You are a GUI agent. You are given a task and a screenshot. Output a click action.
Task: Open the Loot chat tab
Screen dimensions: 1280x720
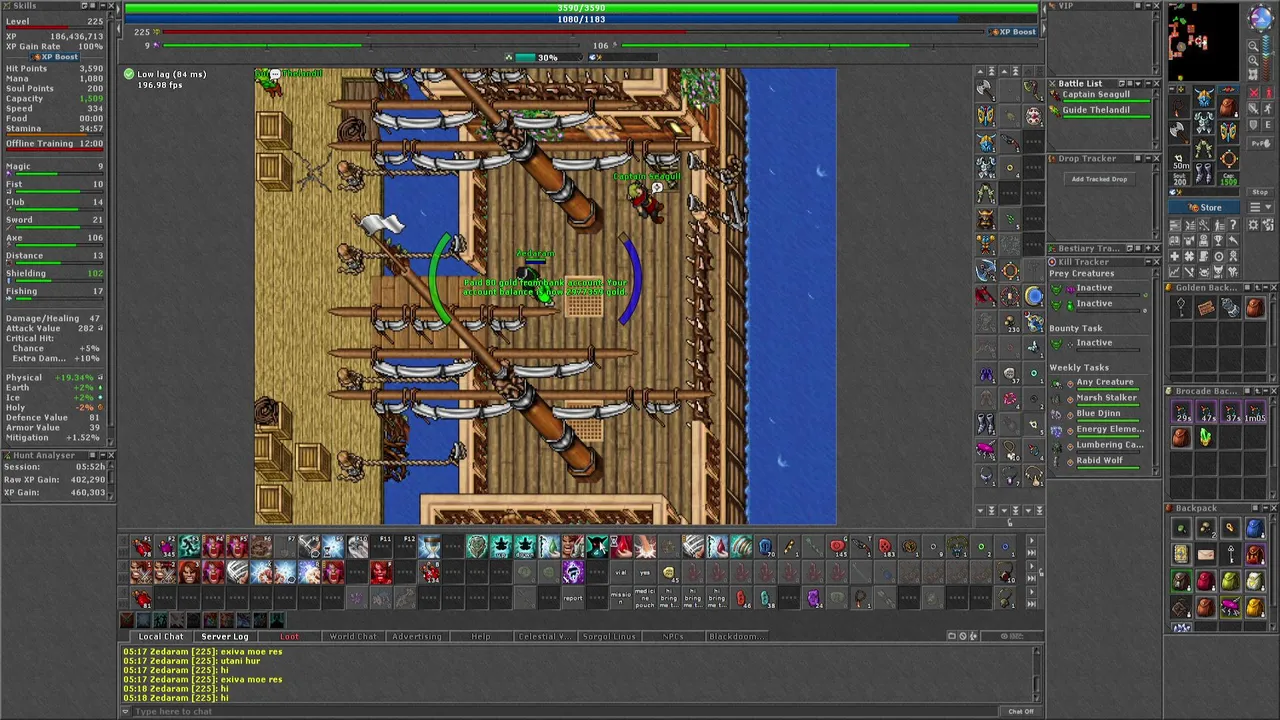click(x=289, y=636)
